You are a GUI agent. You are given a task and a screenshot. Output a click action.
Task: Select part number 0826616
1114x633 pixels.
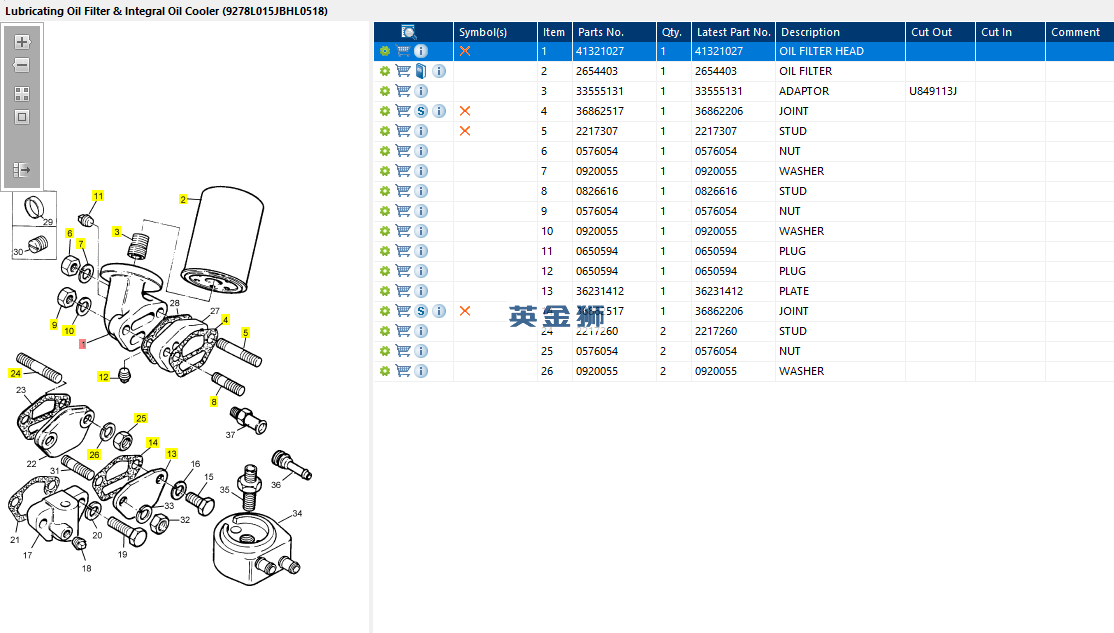[597, 191]
